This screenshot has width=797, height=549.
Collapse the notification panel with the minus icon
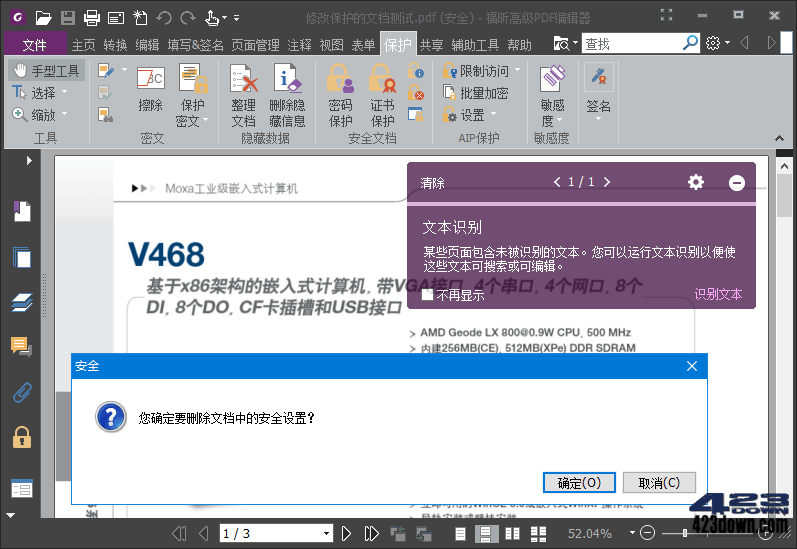[737, 183]
